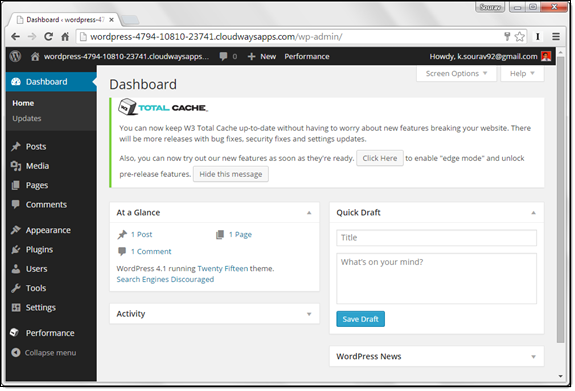Click the home icon in admin bar
575x391 pixels.
(35, 56)
